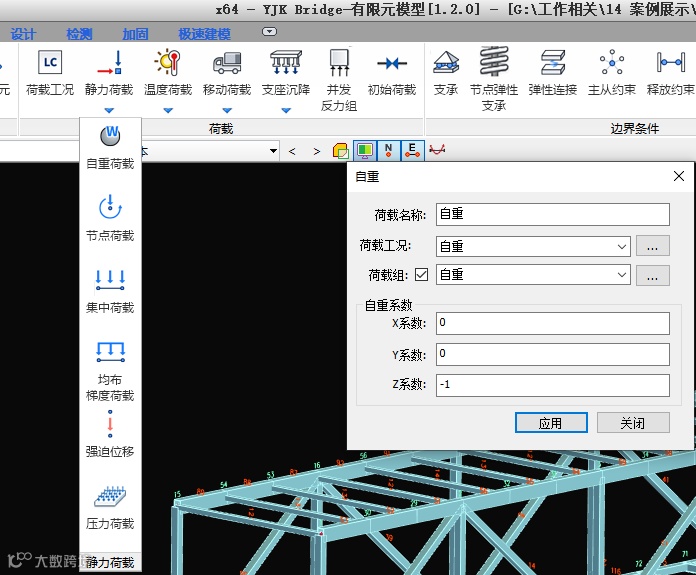Toggle the element number E display icon
This screenshot has height=575, width=696.
pyautogui.click(x=412, y=151)
